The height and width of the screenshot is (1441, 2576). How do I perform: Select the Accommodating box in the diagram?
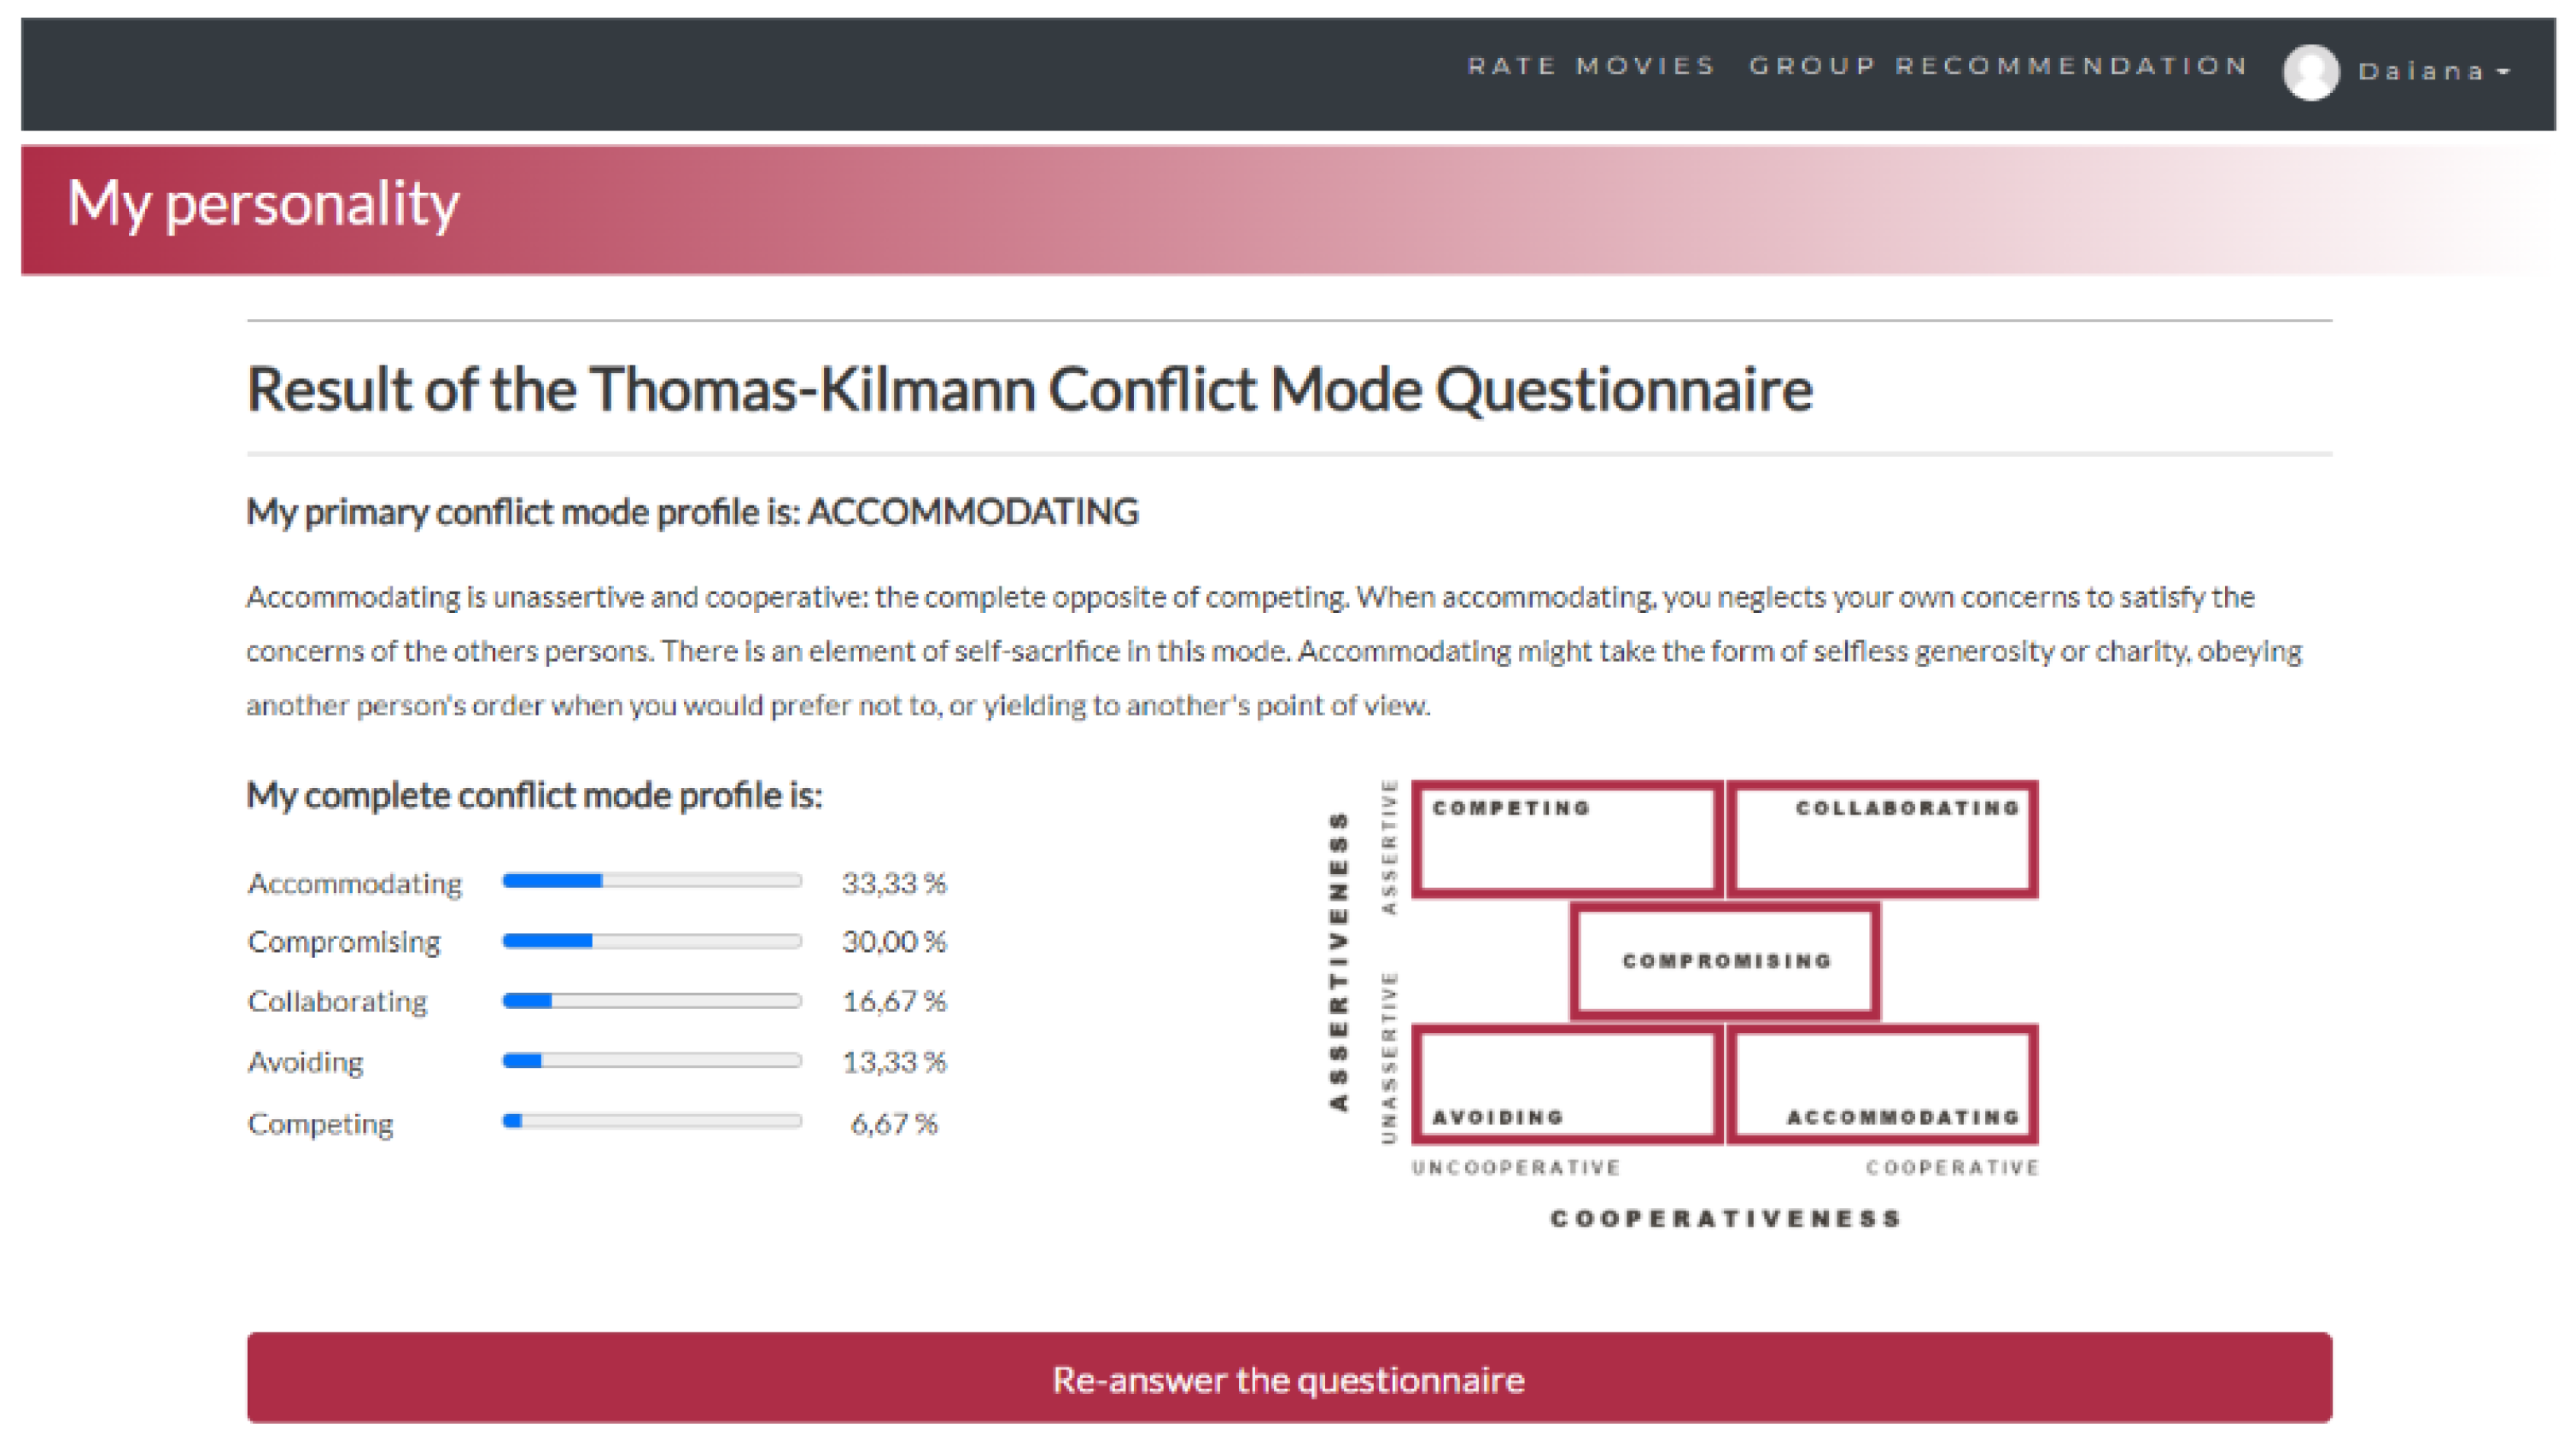click(x=1882, y=1084)
